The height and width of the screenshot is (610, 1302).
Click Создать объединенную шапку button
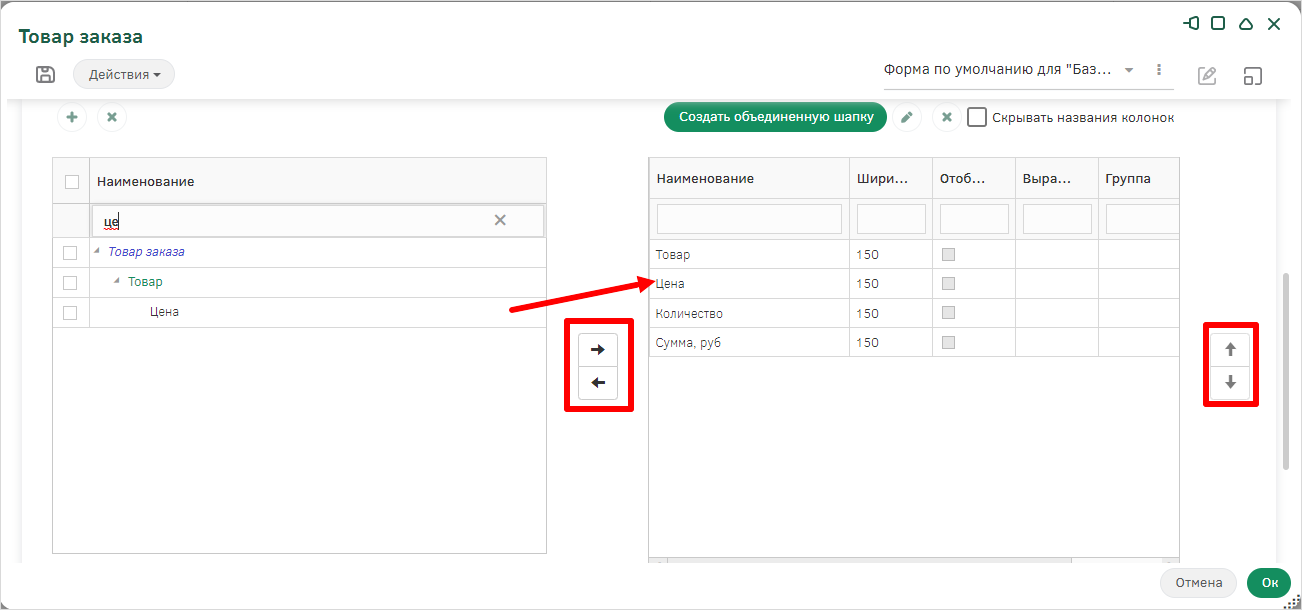[x=776, y=117]
